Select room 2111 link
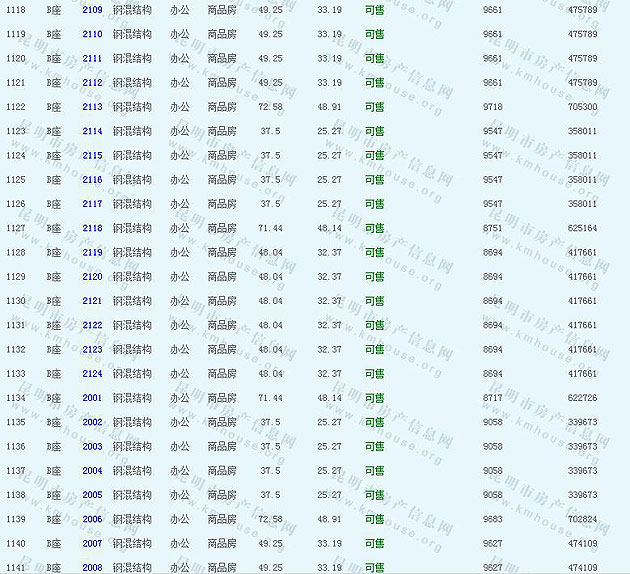 [x=92, y=58]
